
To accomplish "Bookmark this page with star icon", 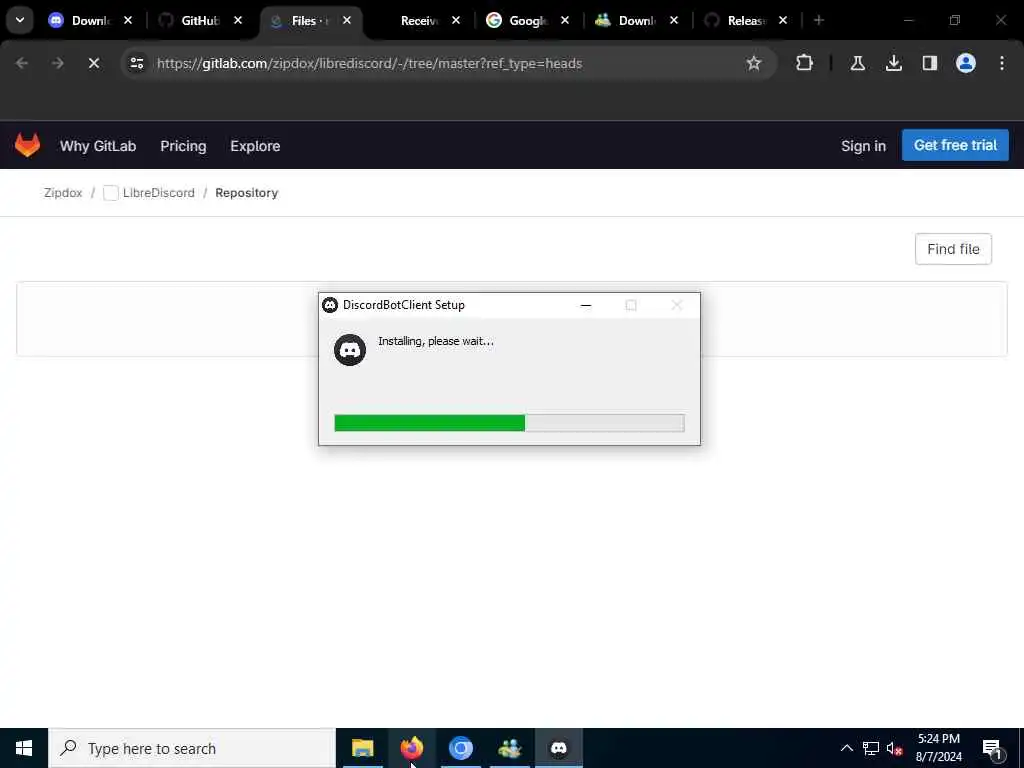I will tap(754, 63).
